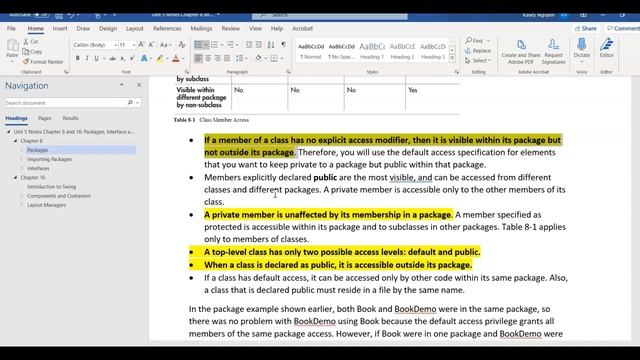Viewport: 640px width, 360px height.
Task: Open the numbering list dropdown
Action: pos(222,44)
